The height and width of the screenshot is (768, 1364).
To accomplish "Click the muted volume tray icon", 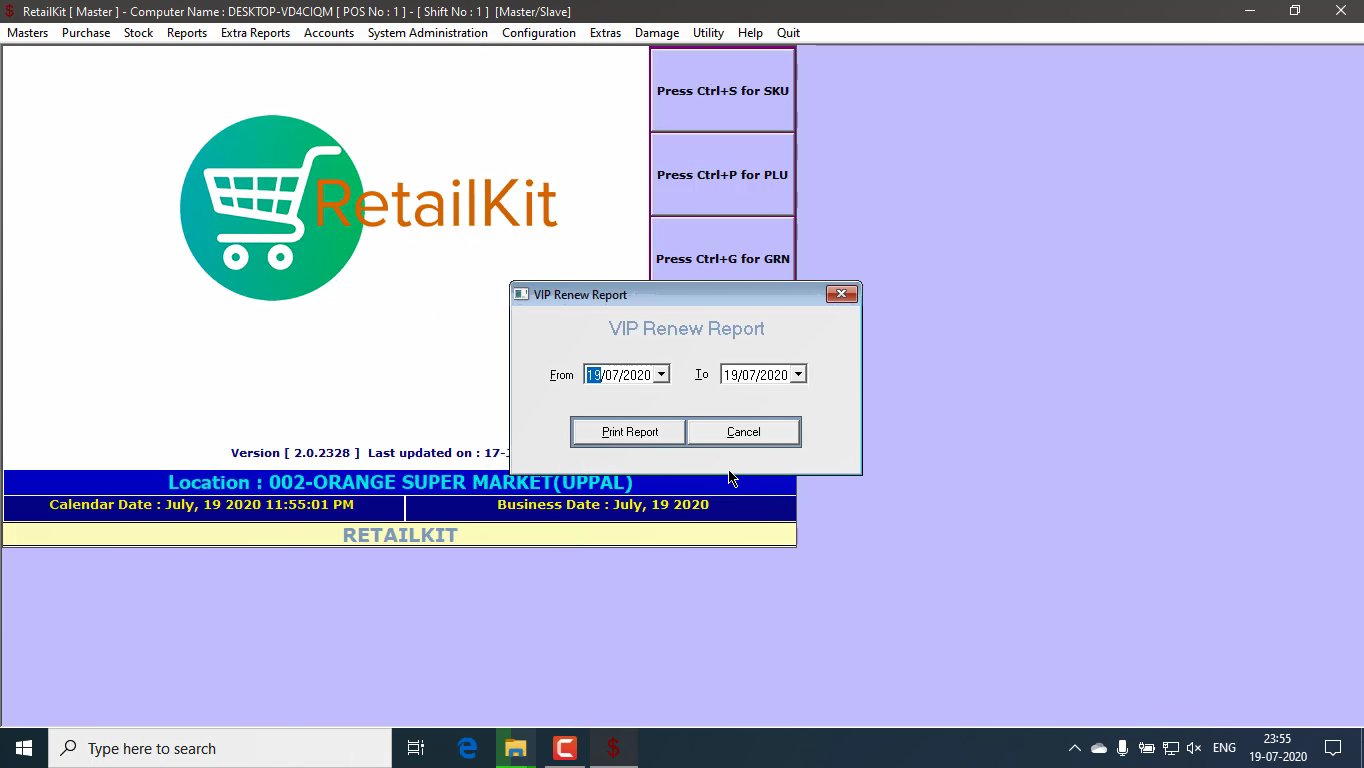I will (1194, 748).
